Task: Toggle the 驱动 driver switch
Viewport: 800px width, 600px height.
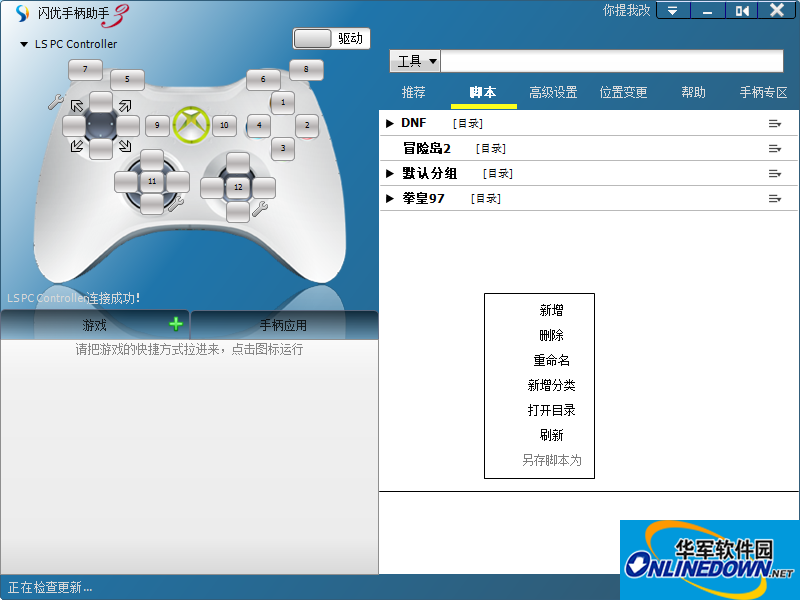Action: pos(331,38)
